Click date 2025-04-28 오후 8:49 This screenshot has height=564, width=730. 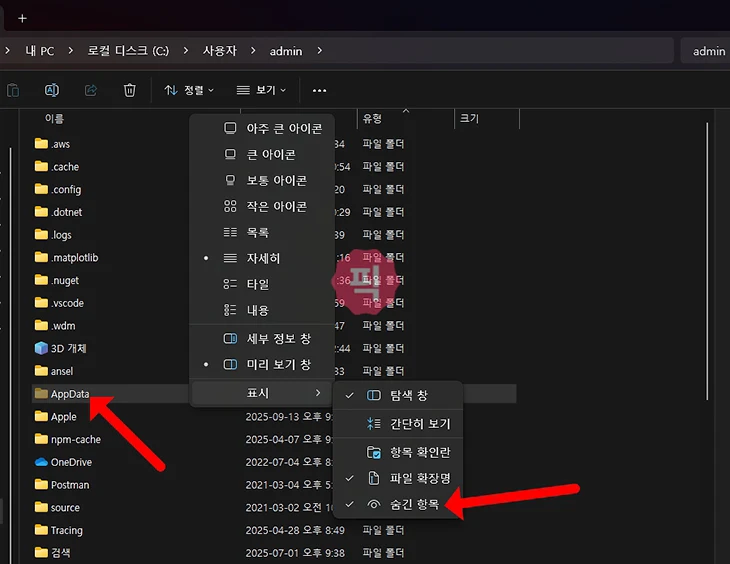[295, 530]
